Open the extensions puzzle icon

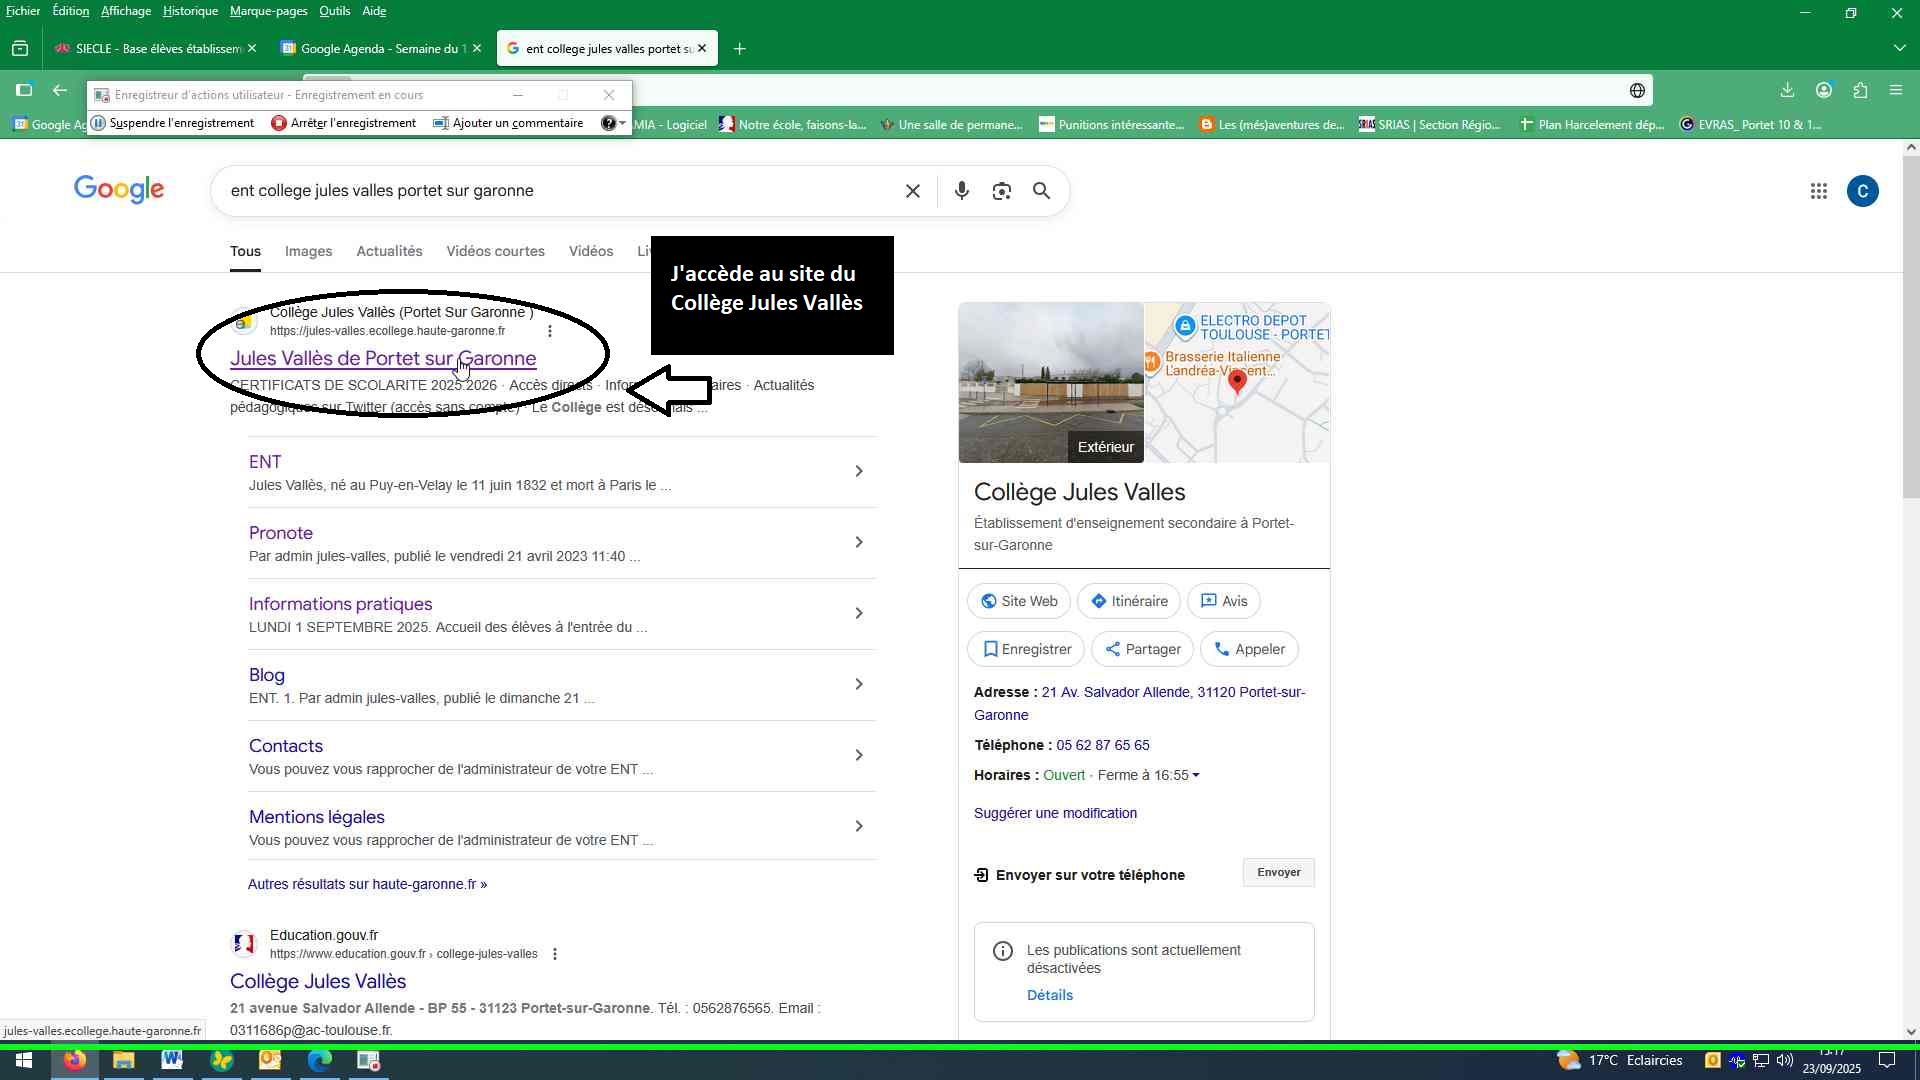point(1860,90)
